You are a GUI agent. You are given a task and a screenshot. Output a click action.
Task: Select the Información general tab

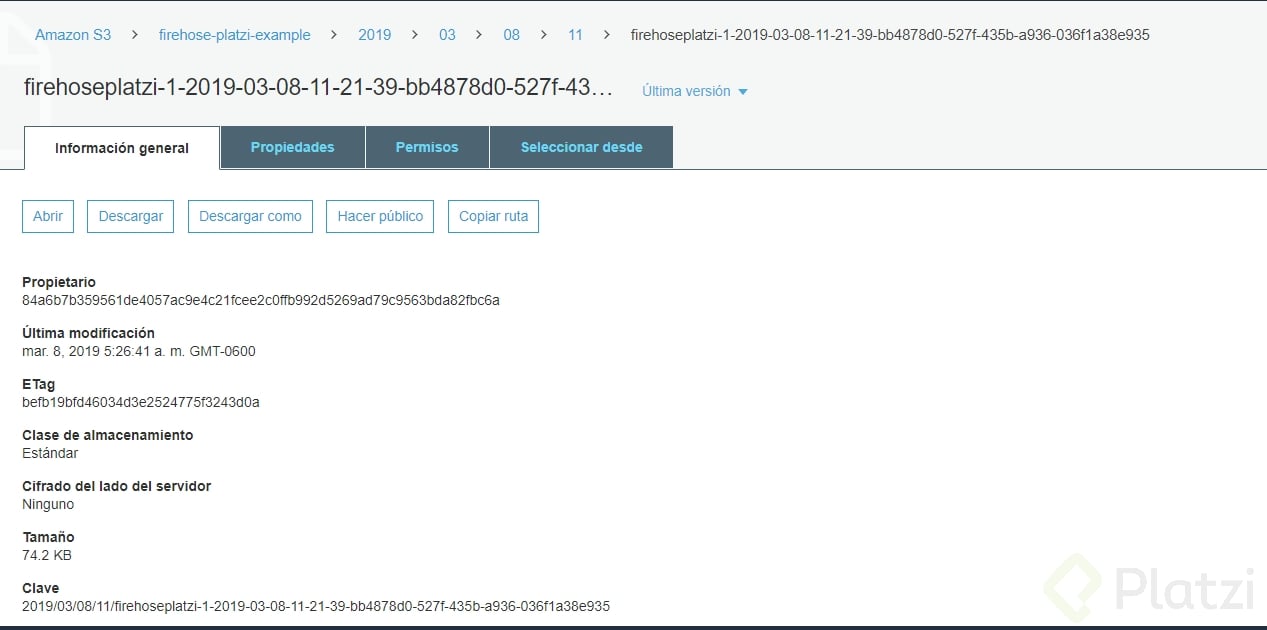point(122,148)
